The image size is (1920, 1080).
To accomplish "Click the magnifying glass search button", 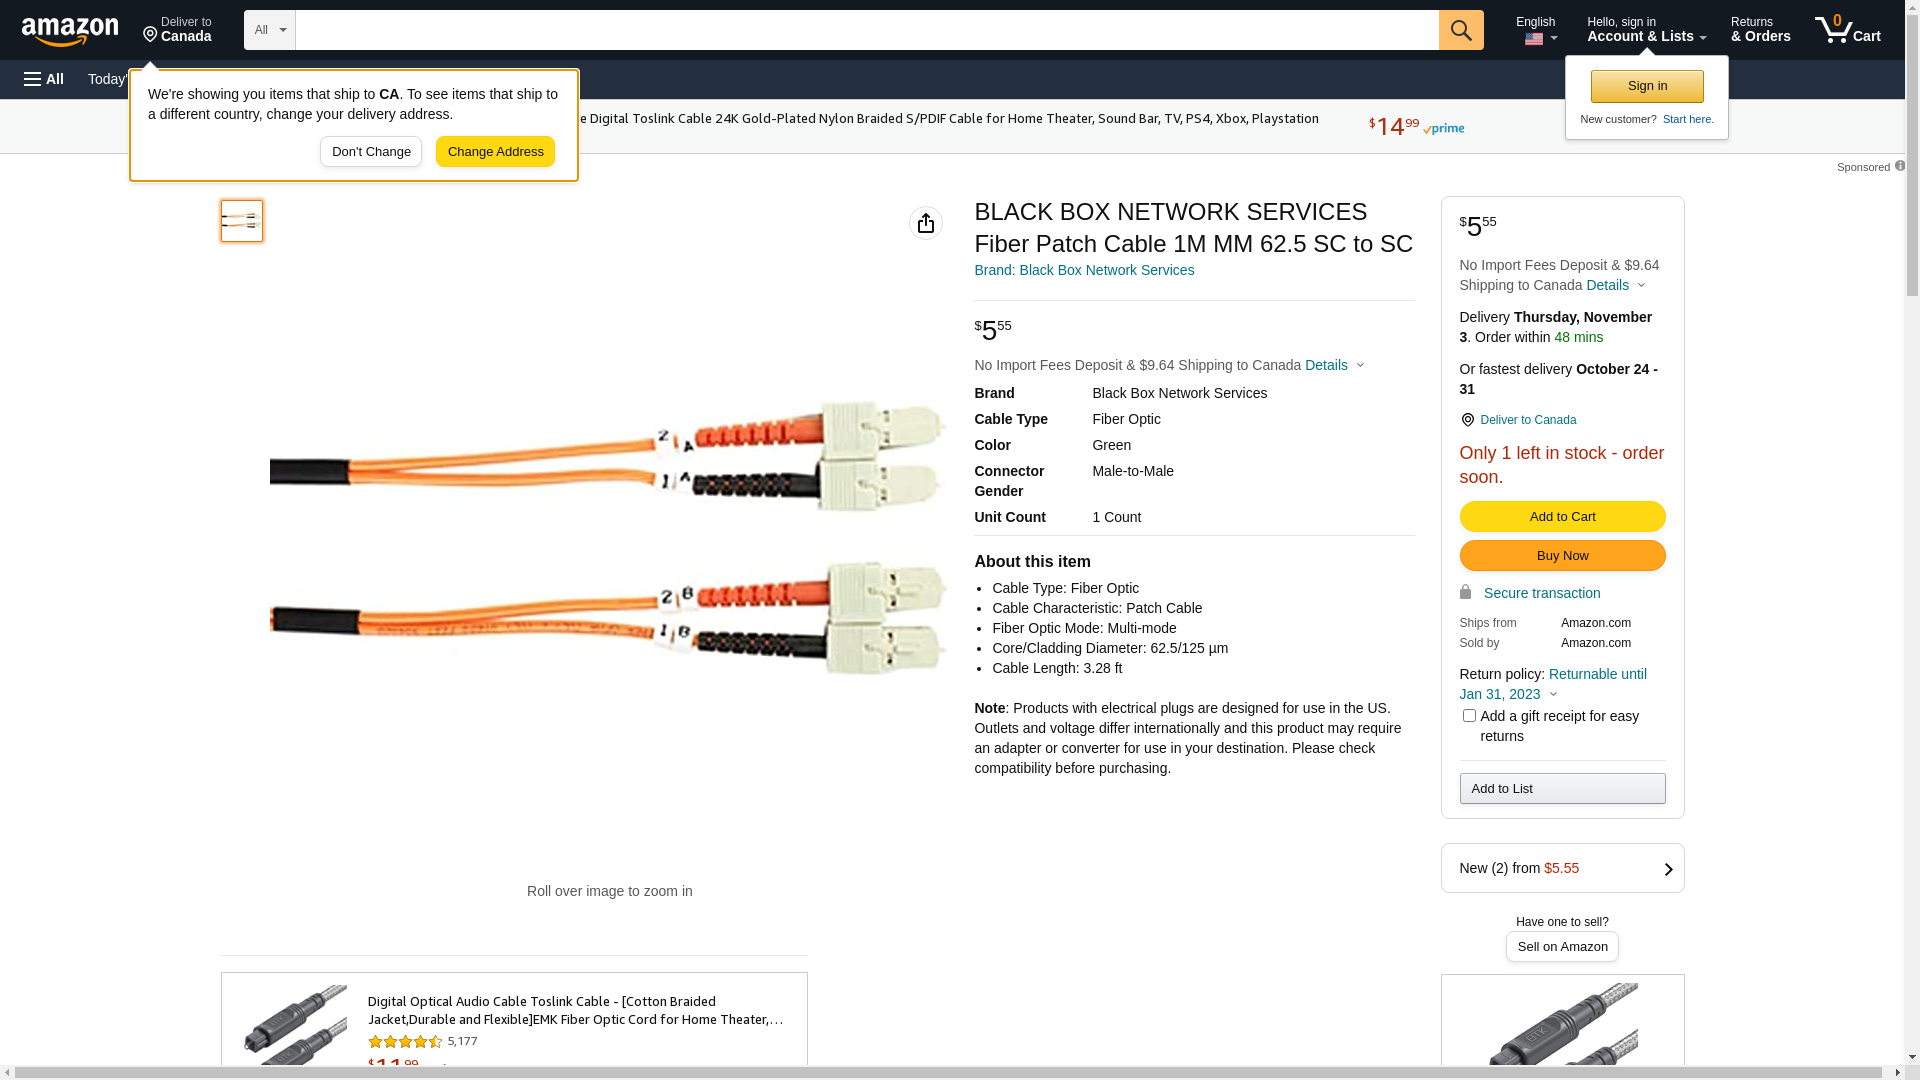I will pos(1461,30).
